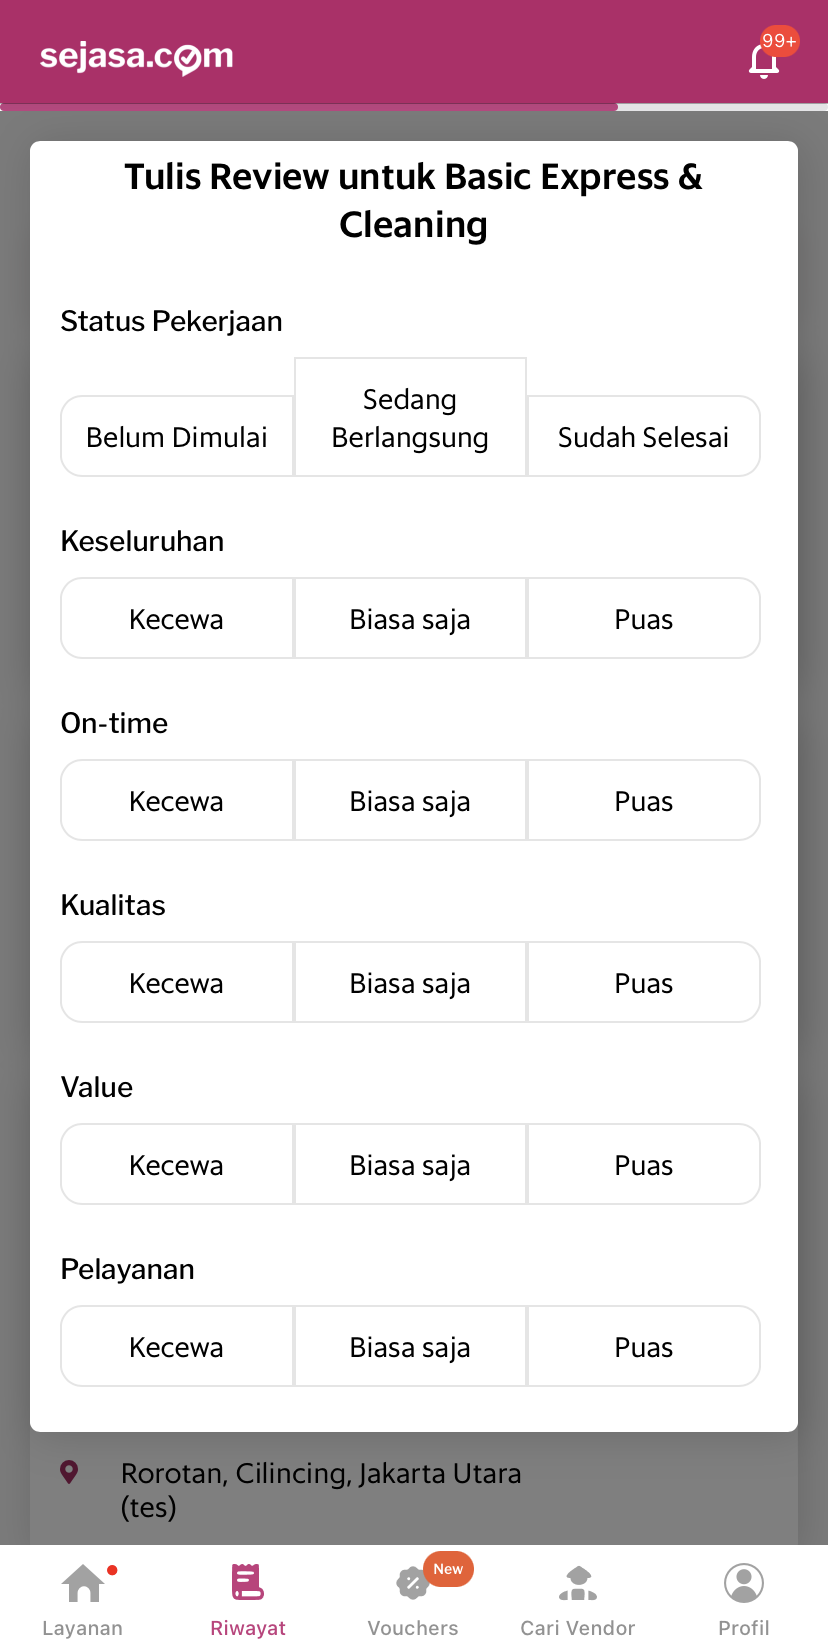Select Belum Dimulai job status
The height and width of the screenshot is (1650, 828).
(x=177, y=437)
